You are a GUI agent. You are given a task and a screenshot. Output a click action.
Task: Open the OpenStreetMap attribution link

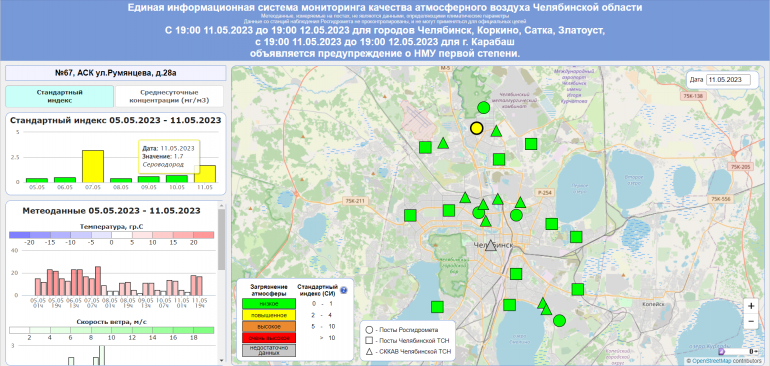(712, 362)
